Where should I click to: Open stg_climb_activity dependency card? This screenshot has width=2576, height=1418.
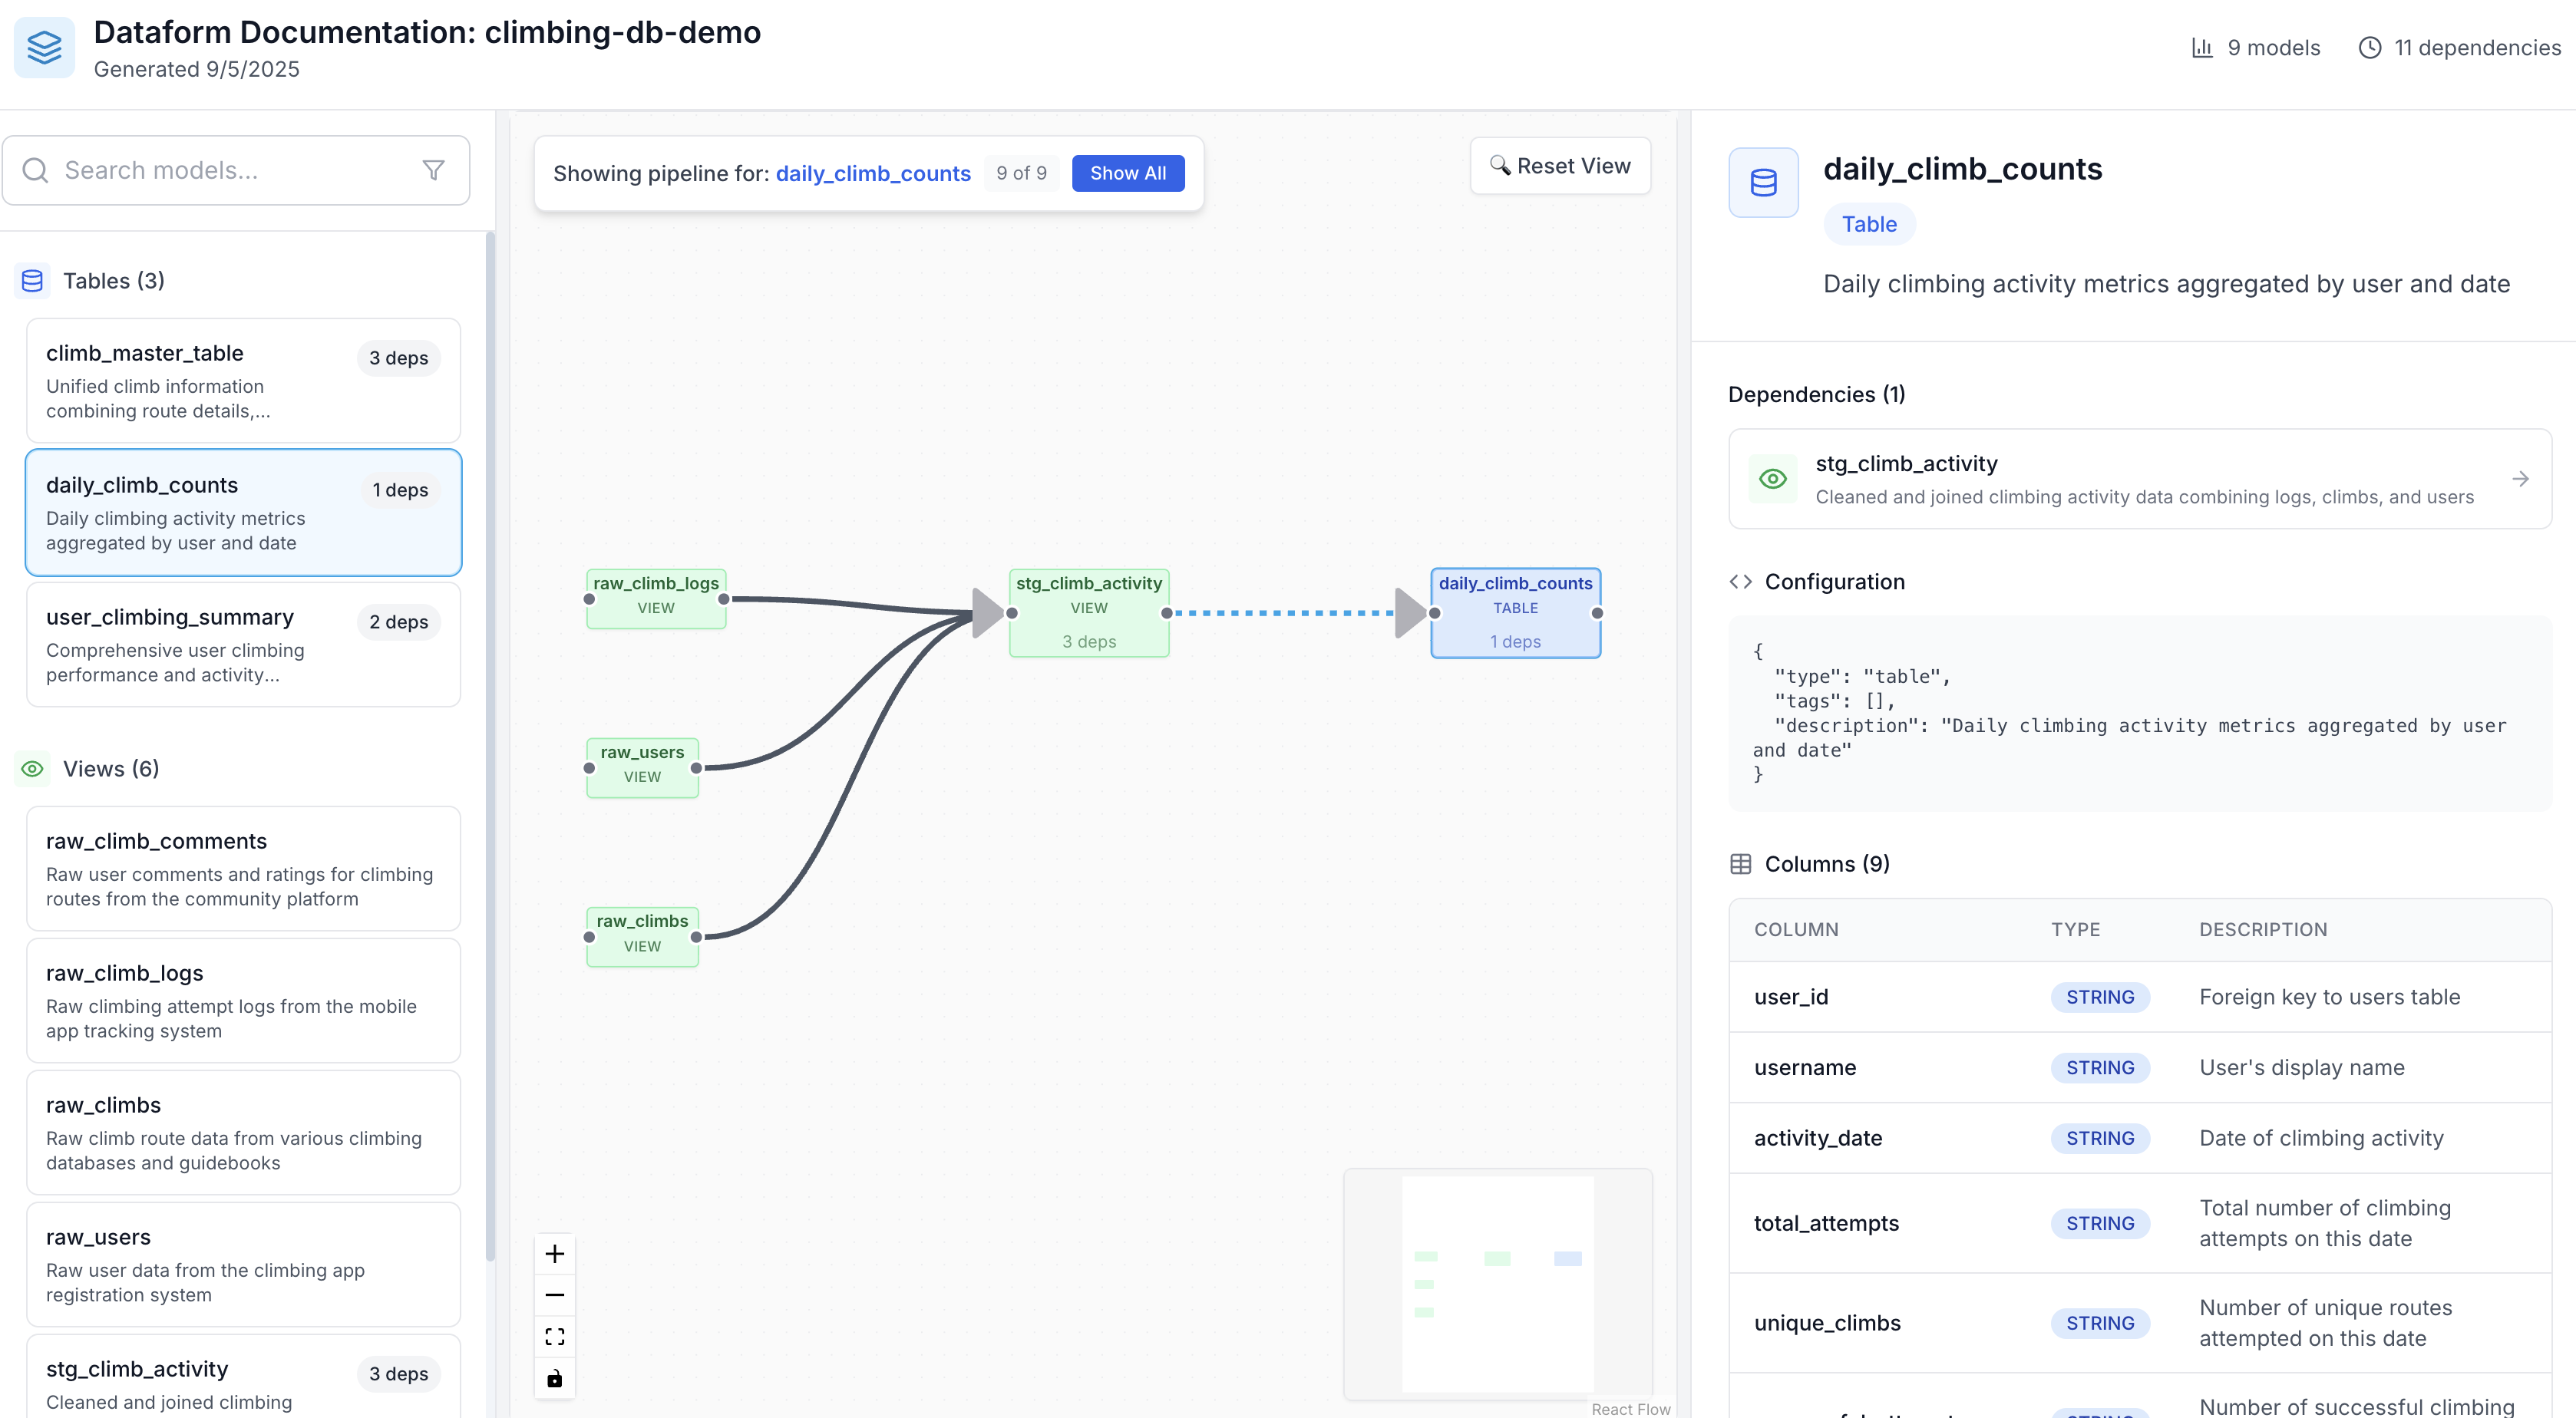pos(2139,479)
